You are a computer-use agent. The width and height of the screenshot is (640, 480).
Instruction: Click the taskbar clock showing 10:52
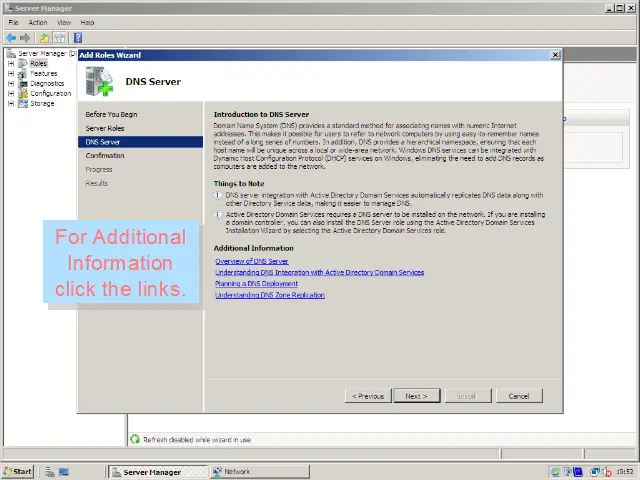pos(624,472)
